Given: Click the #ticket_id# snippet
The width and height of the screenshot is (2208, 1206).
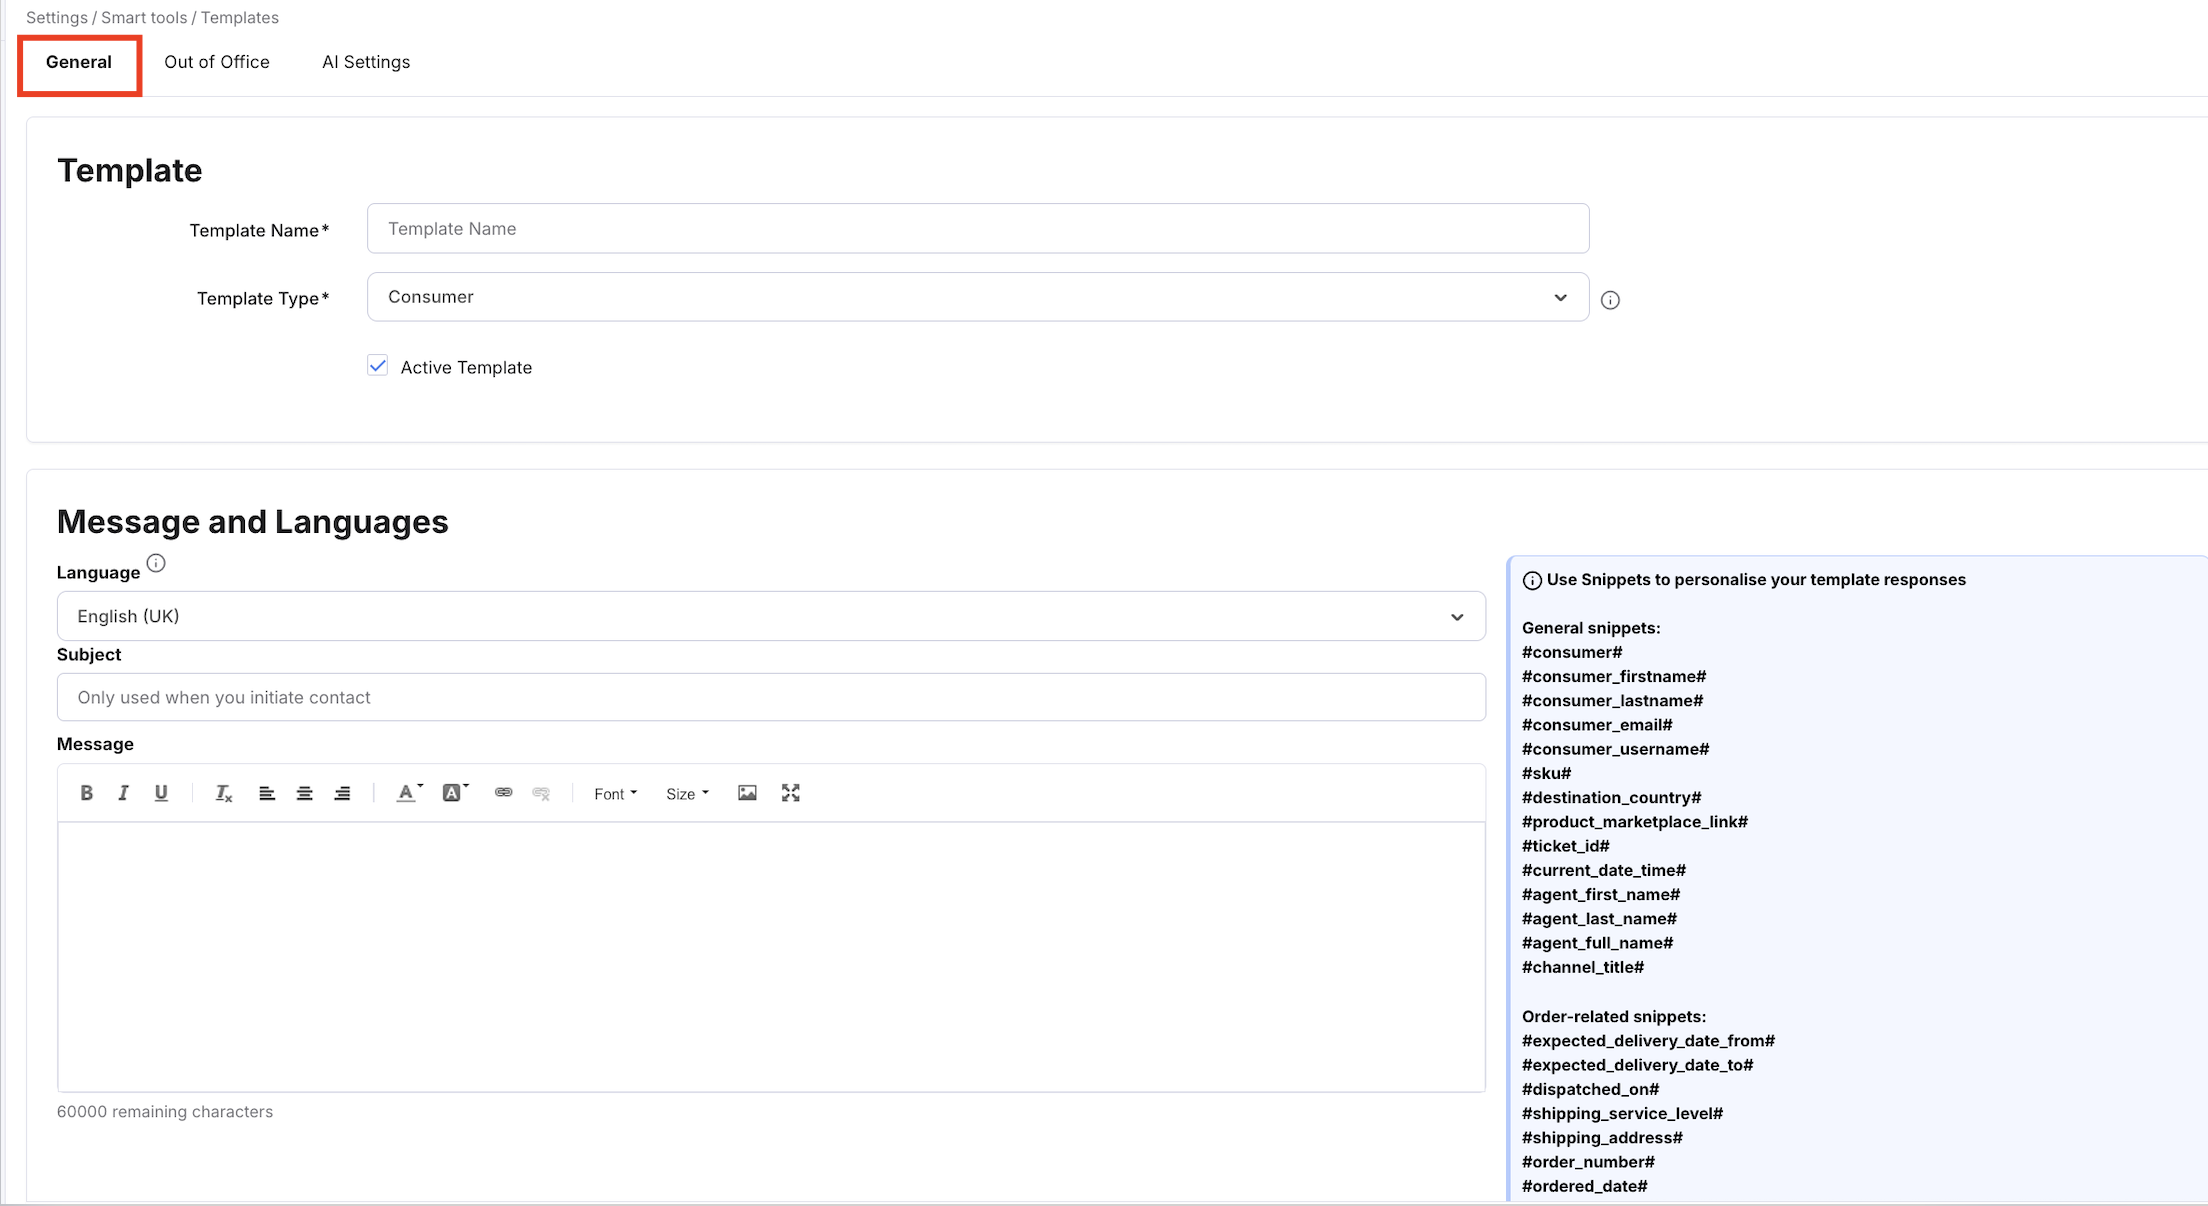Looking at the screenshot, I should [x=1566, y=846].
